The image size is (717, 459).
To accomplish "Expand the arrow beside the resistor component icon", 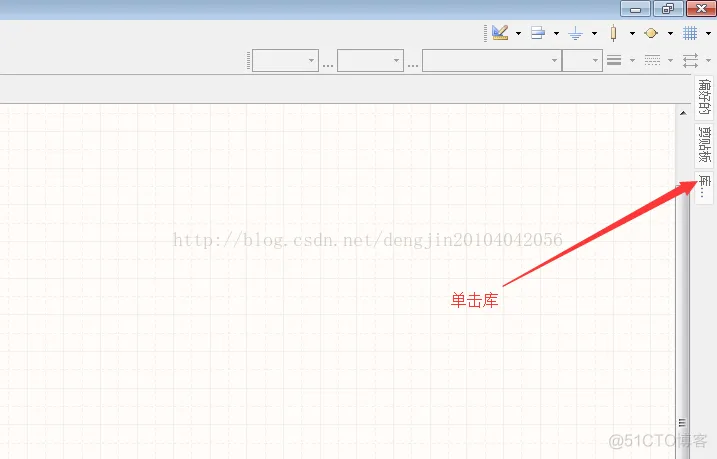I will (x=632, y=33).
